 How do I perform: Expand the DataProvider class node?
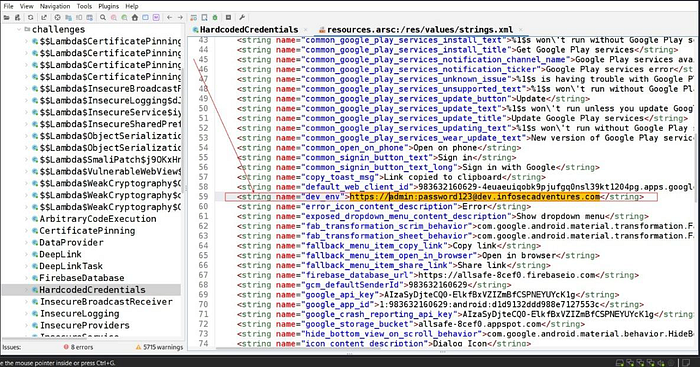click(x=26, y=243)
